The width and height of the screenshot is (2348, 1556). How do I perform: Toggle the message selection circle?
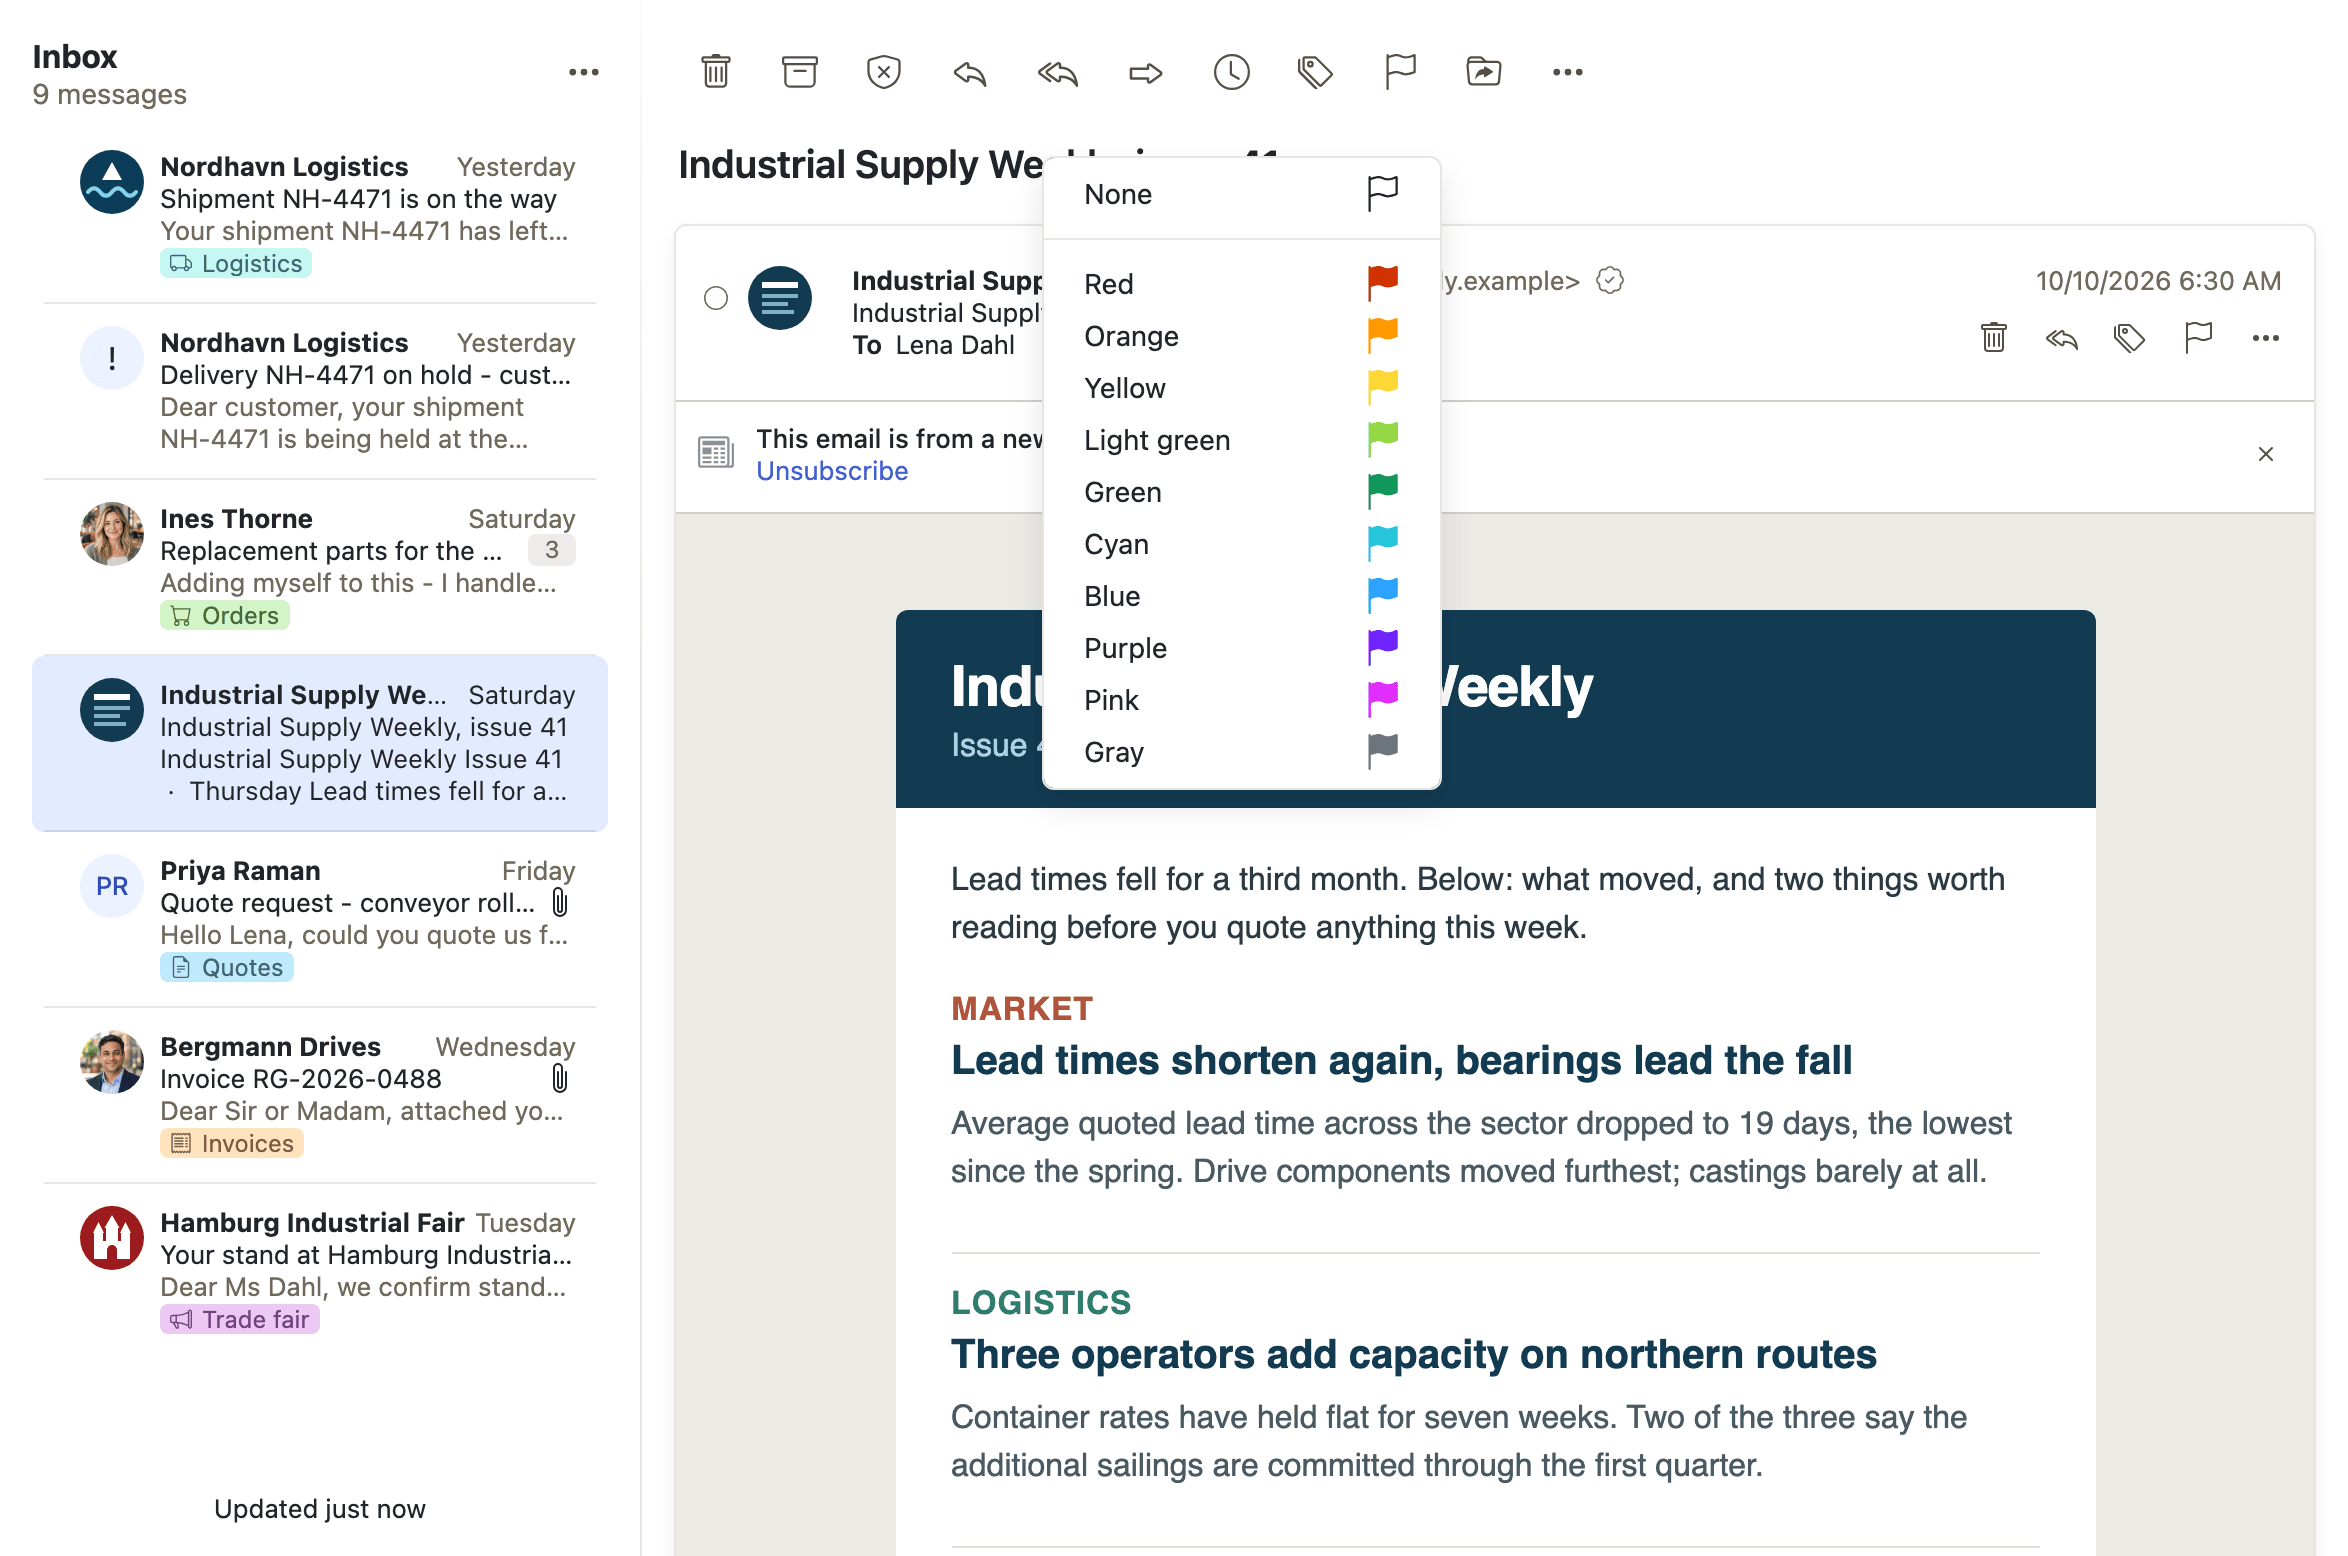pos(716,298)
